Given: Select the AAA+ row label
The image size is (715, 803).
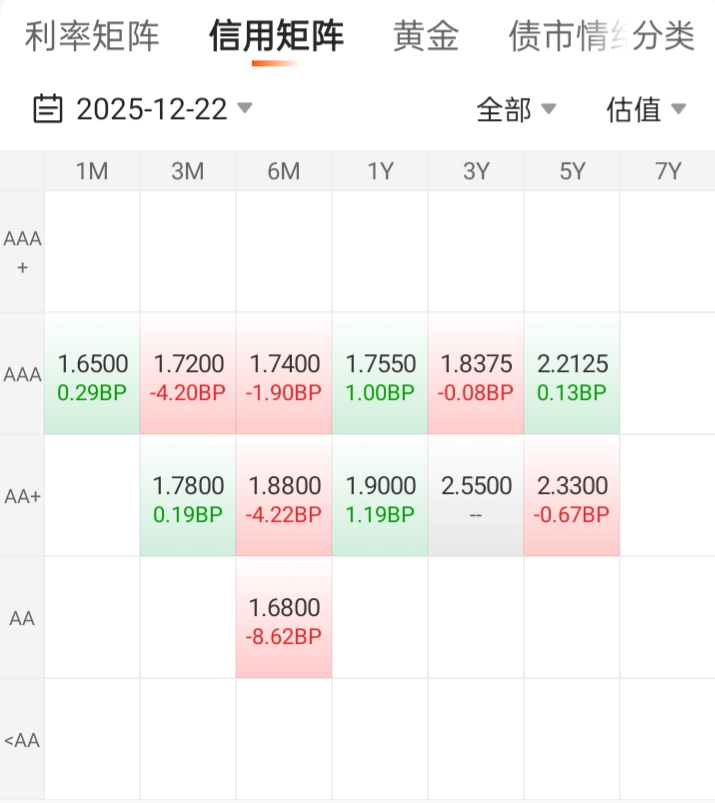Looking at the screenshot, I should coord(22,253).
